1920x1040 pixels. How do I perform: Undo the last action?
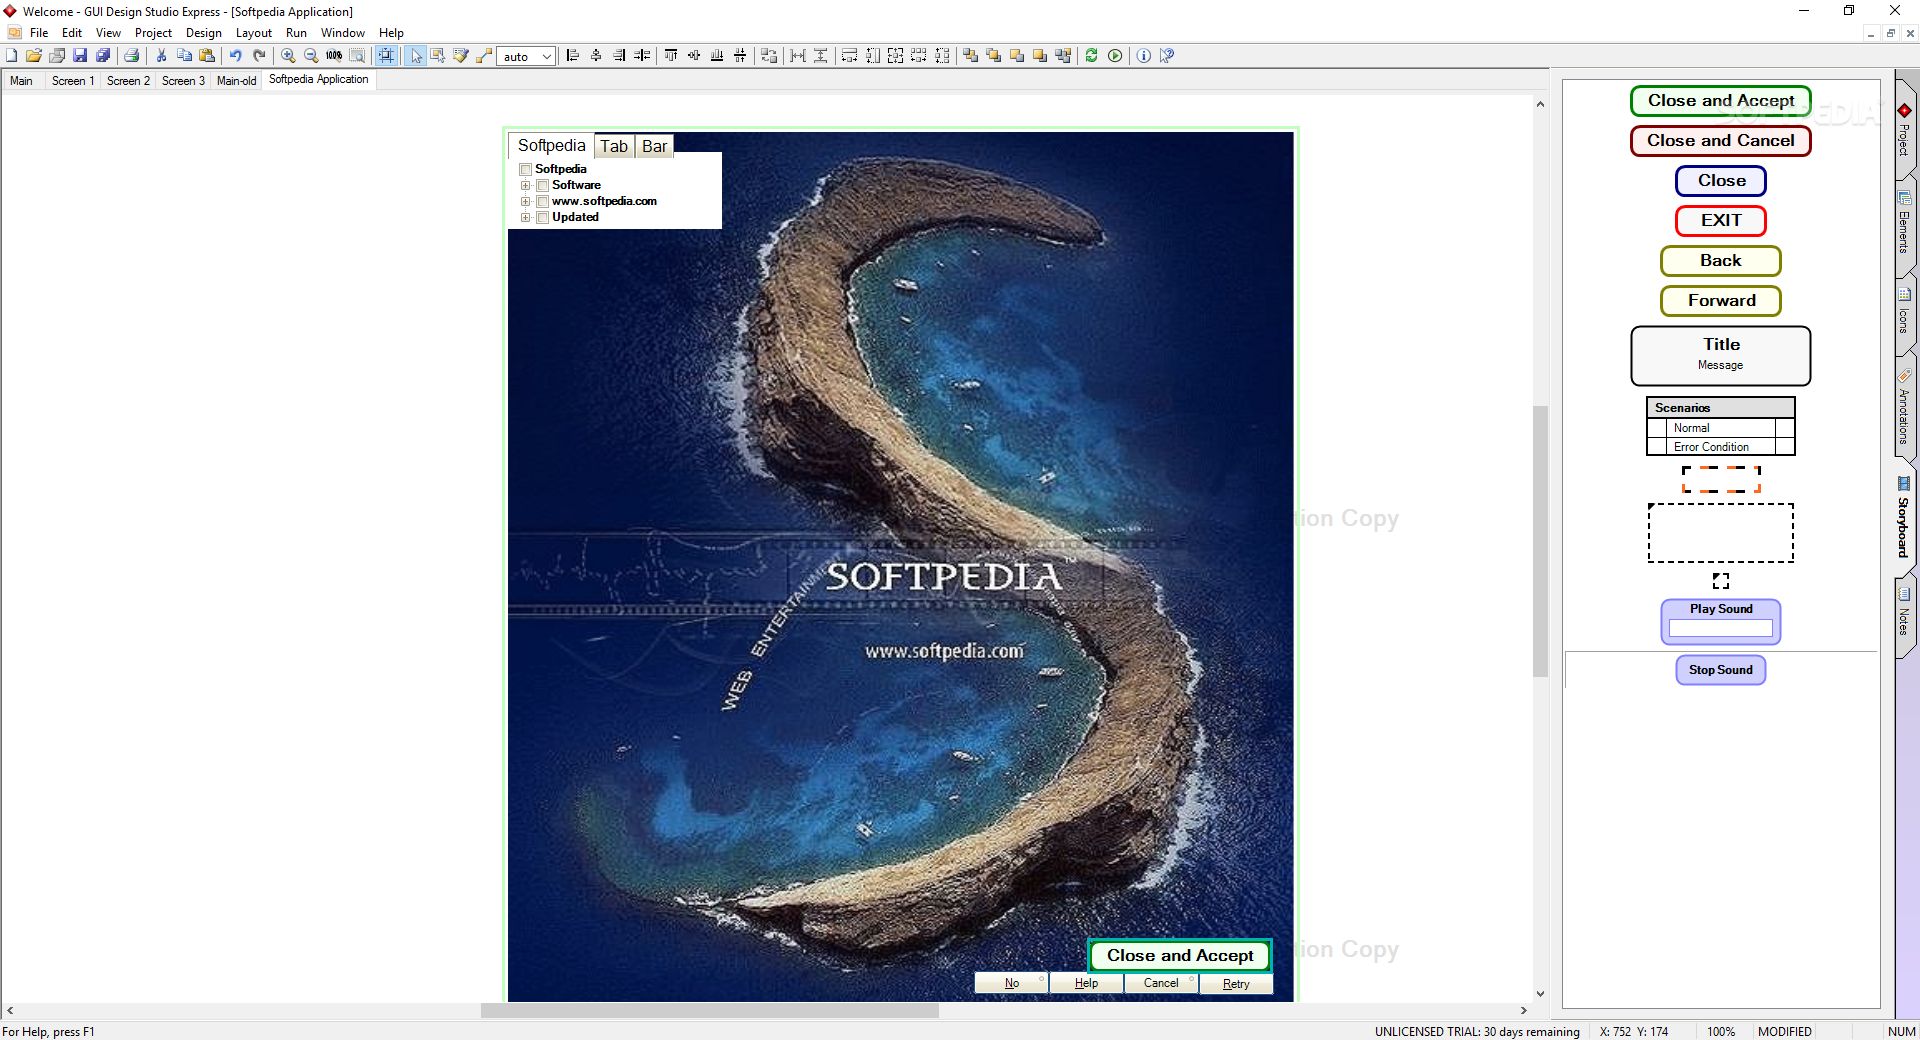[x=236, y=56]
